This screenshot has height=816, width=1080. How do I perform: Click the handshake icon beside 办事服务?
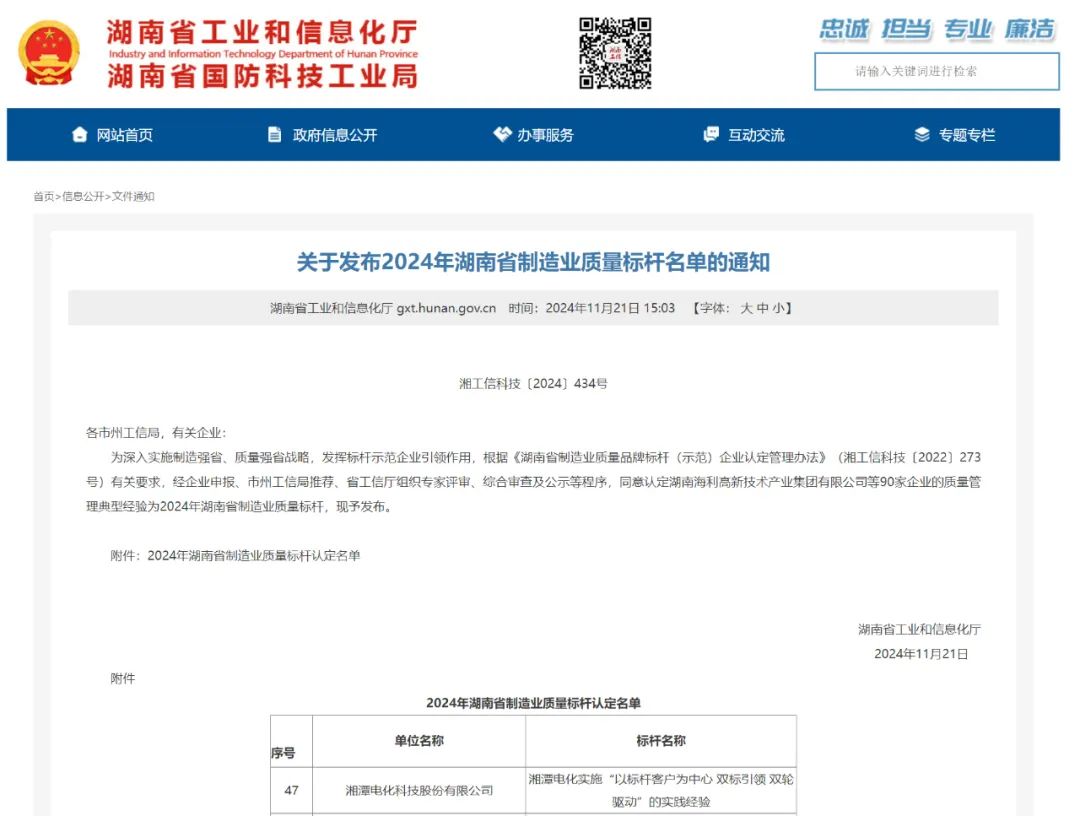click(502, 134)
